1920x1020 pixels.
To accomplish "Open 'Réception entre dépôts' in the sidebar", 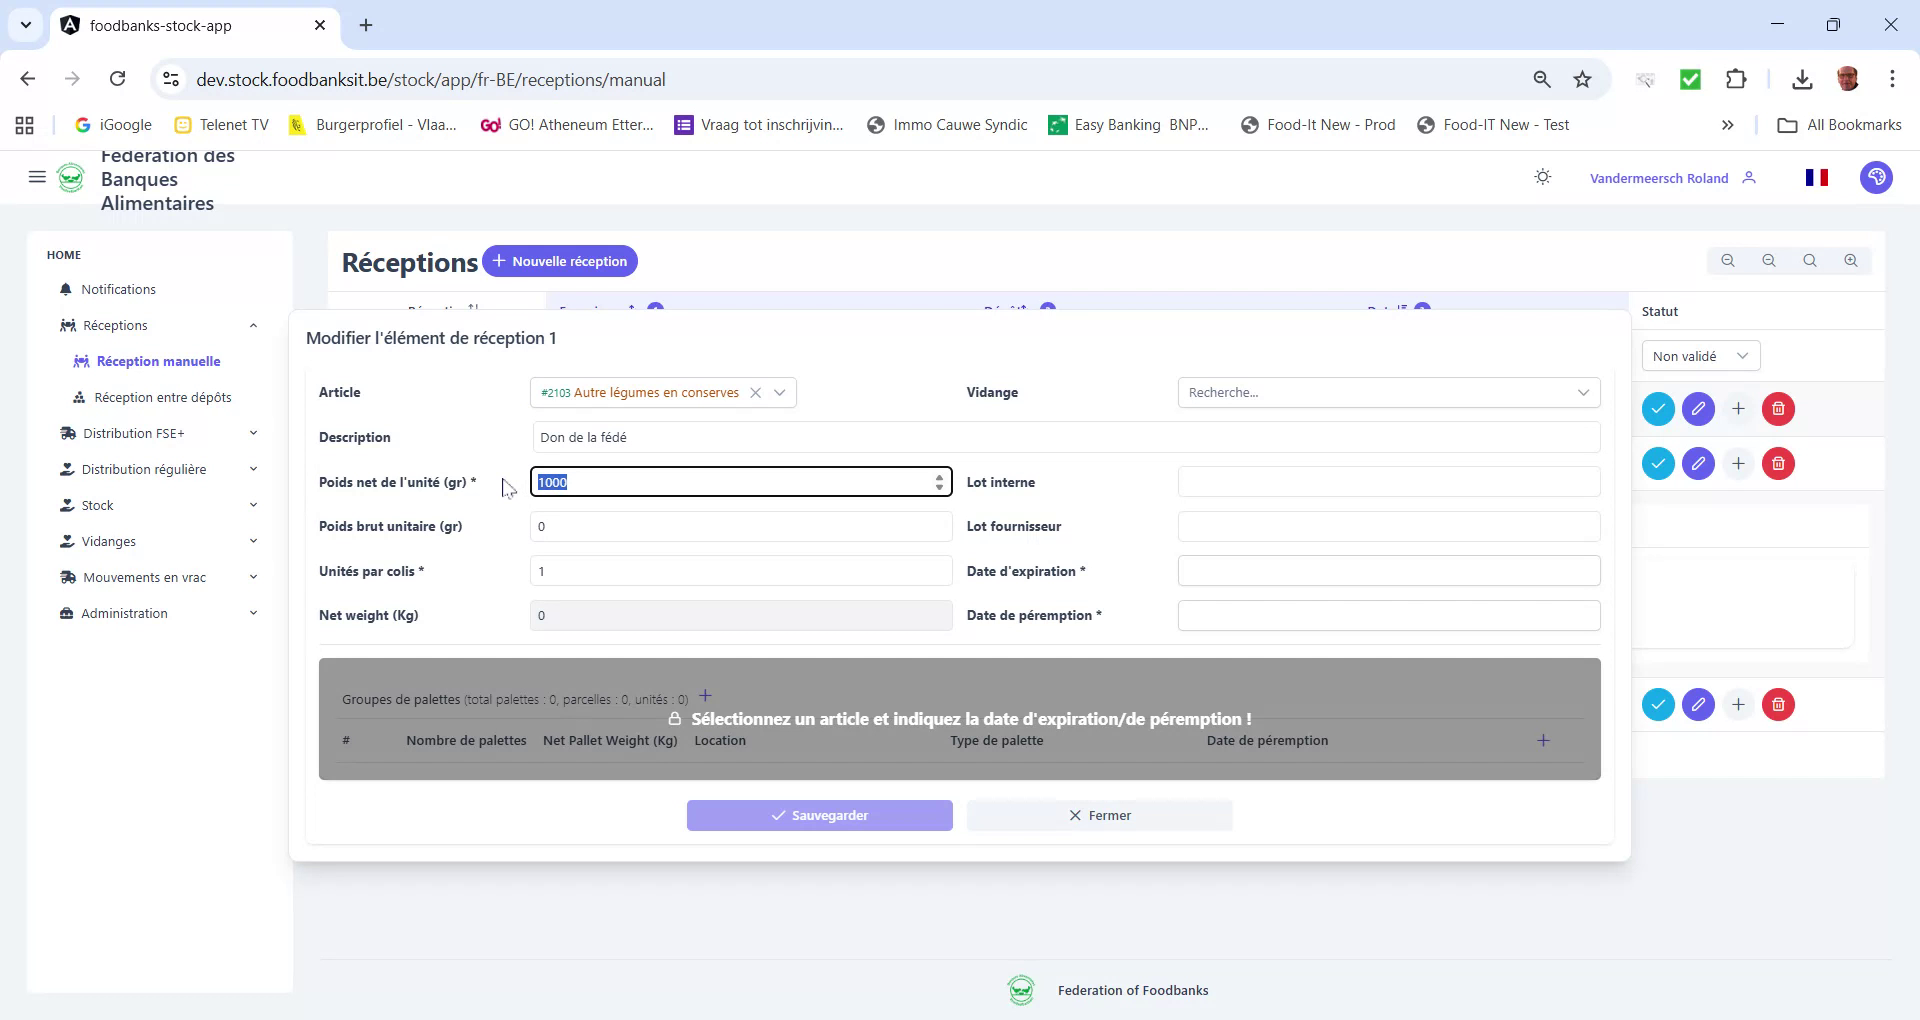I will [x=163, y=397].
